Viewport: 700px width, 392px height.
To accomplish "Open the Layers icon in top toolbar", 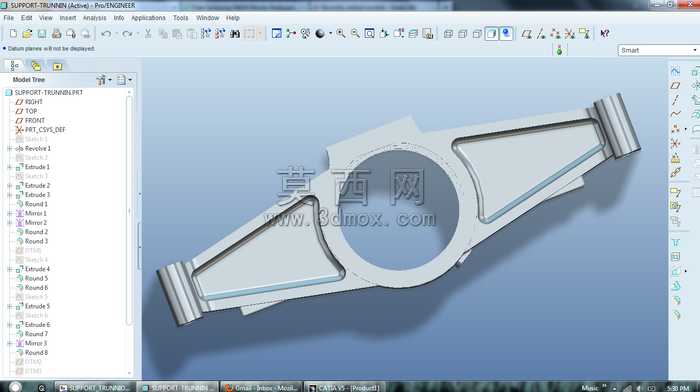I will pyautogui.click(x=413, y=33).
